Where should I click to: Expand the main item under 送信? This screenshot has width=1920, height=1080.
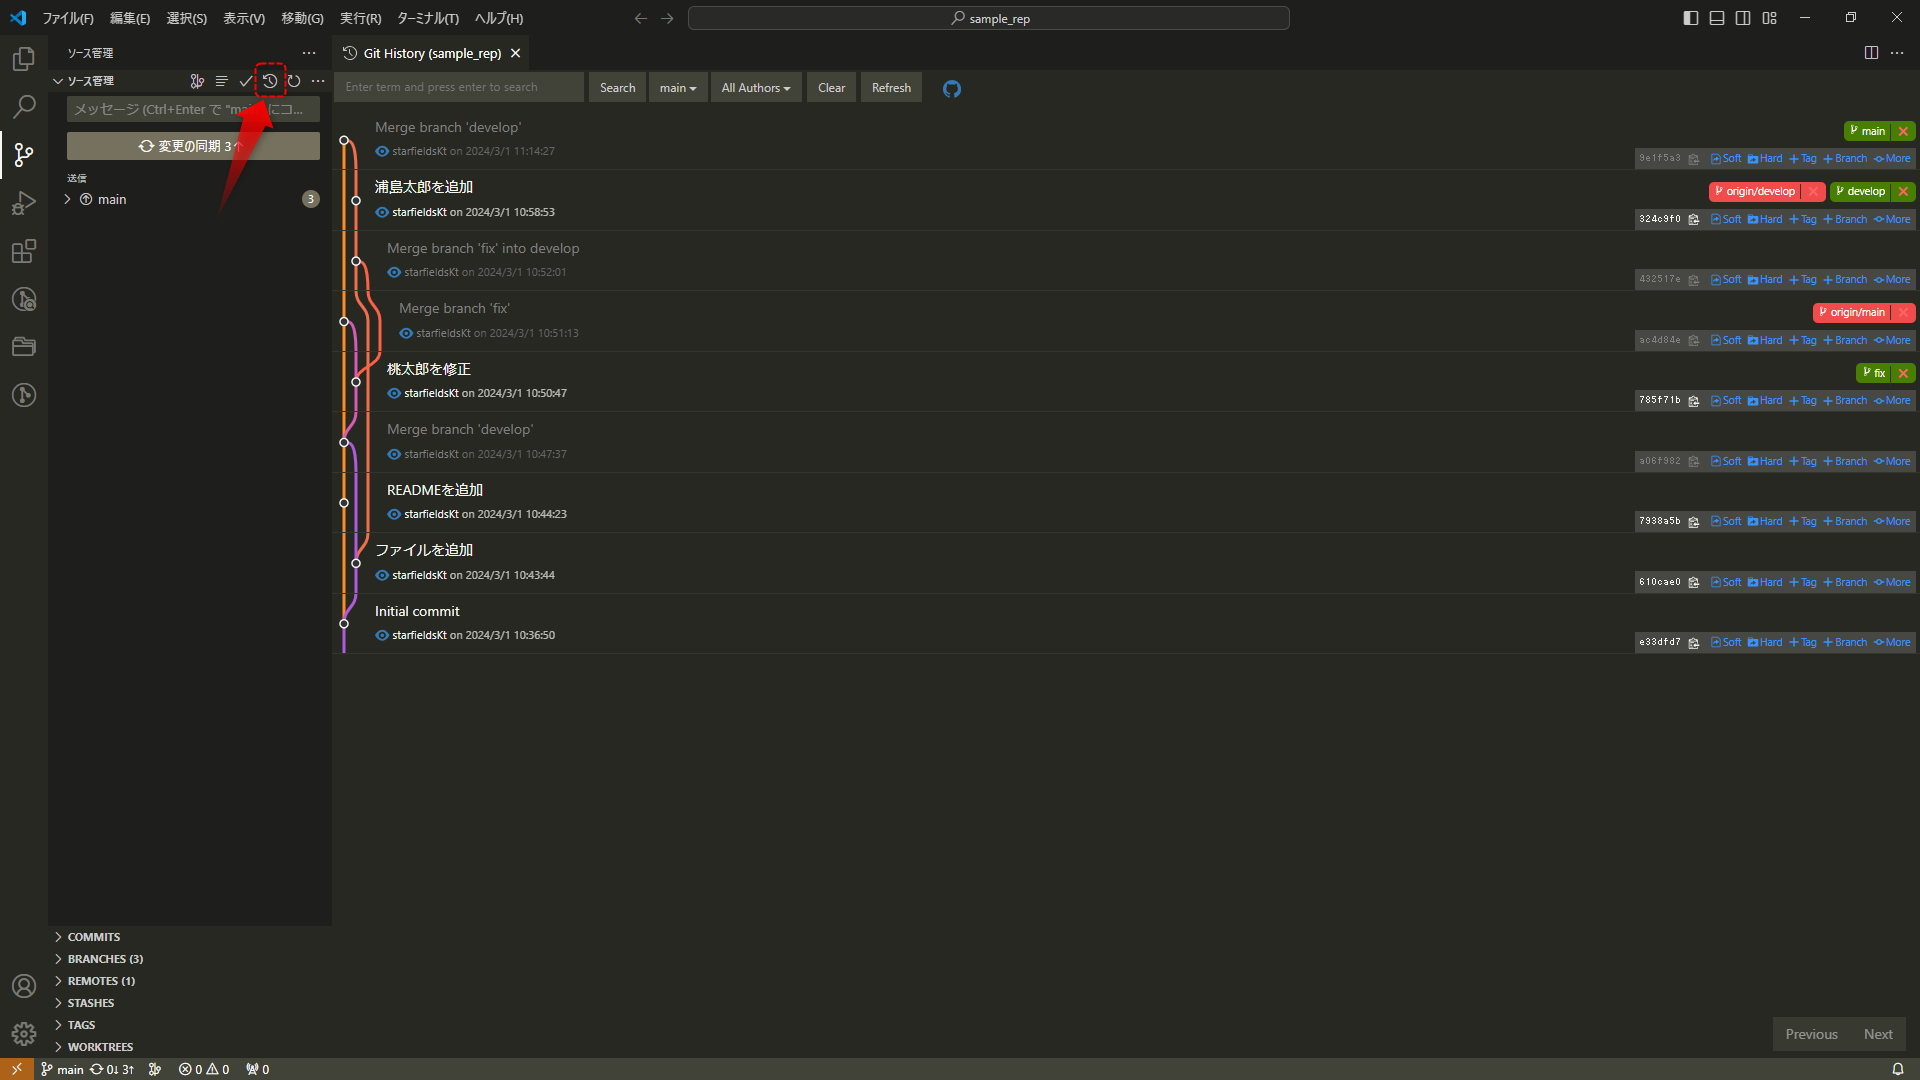67,199
